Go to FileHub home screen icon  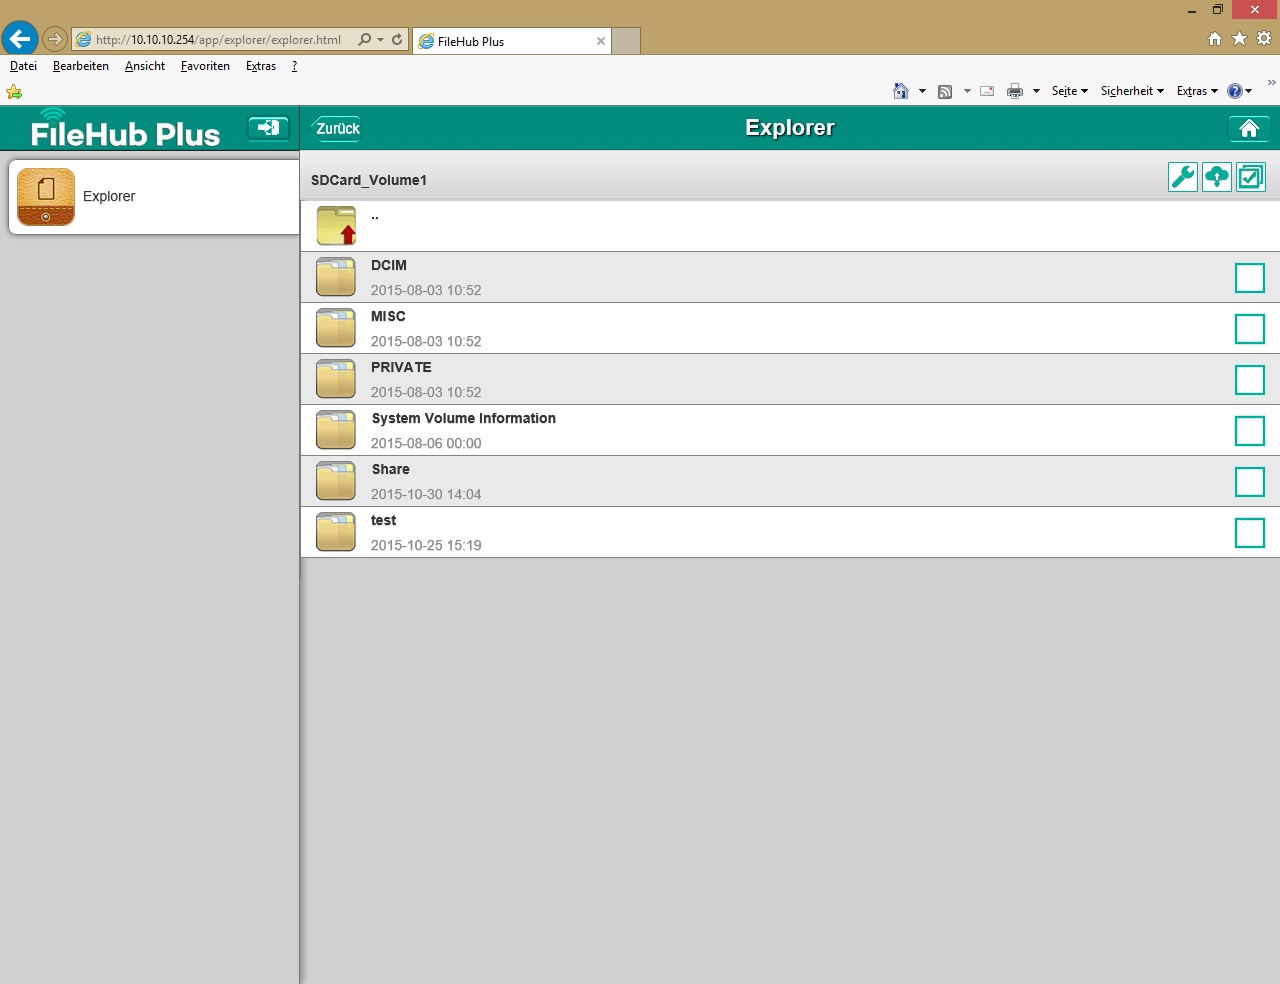pyautogui.click(x=1248, y=128)
